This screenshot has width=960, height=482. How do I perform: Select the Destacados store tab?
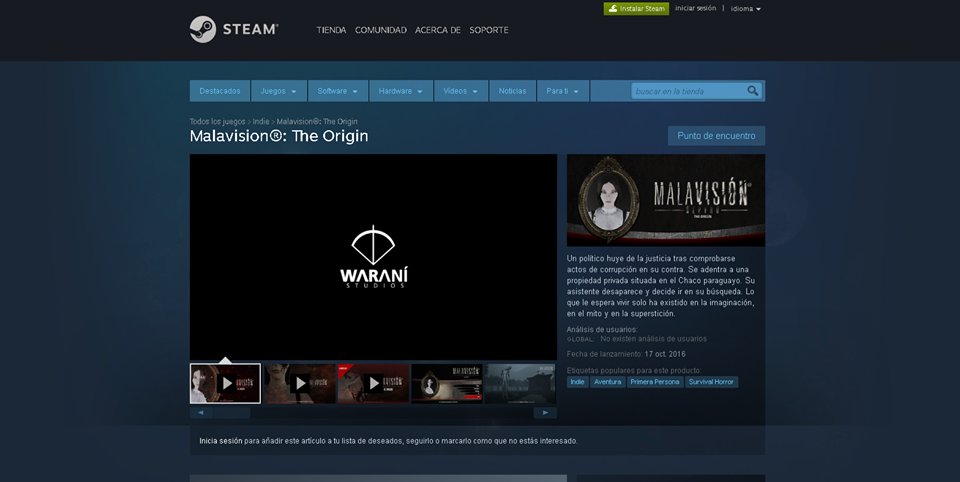[x=220, y=91]
